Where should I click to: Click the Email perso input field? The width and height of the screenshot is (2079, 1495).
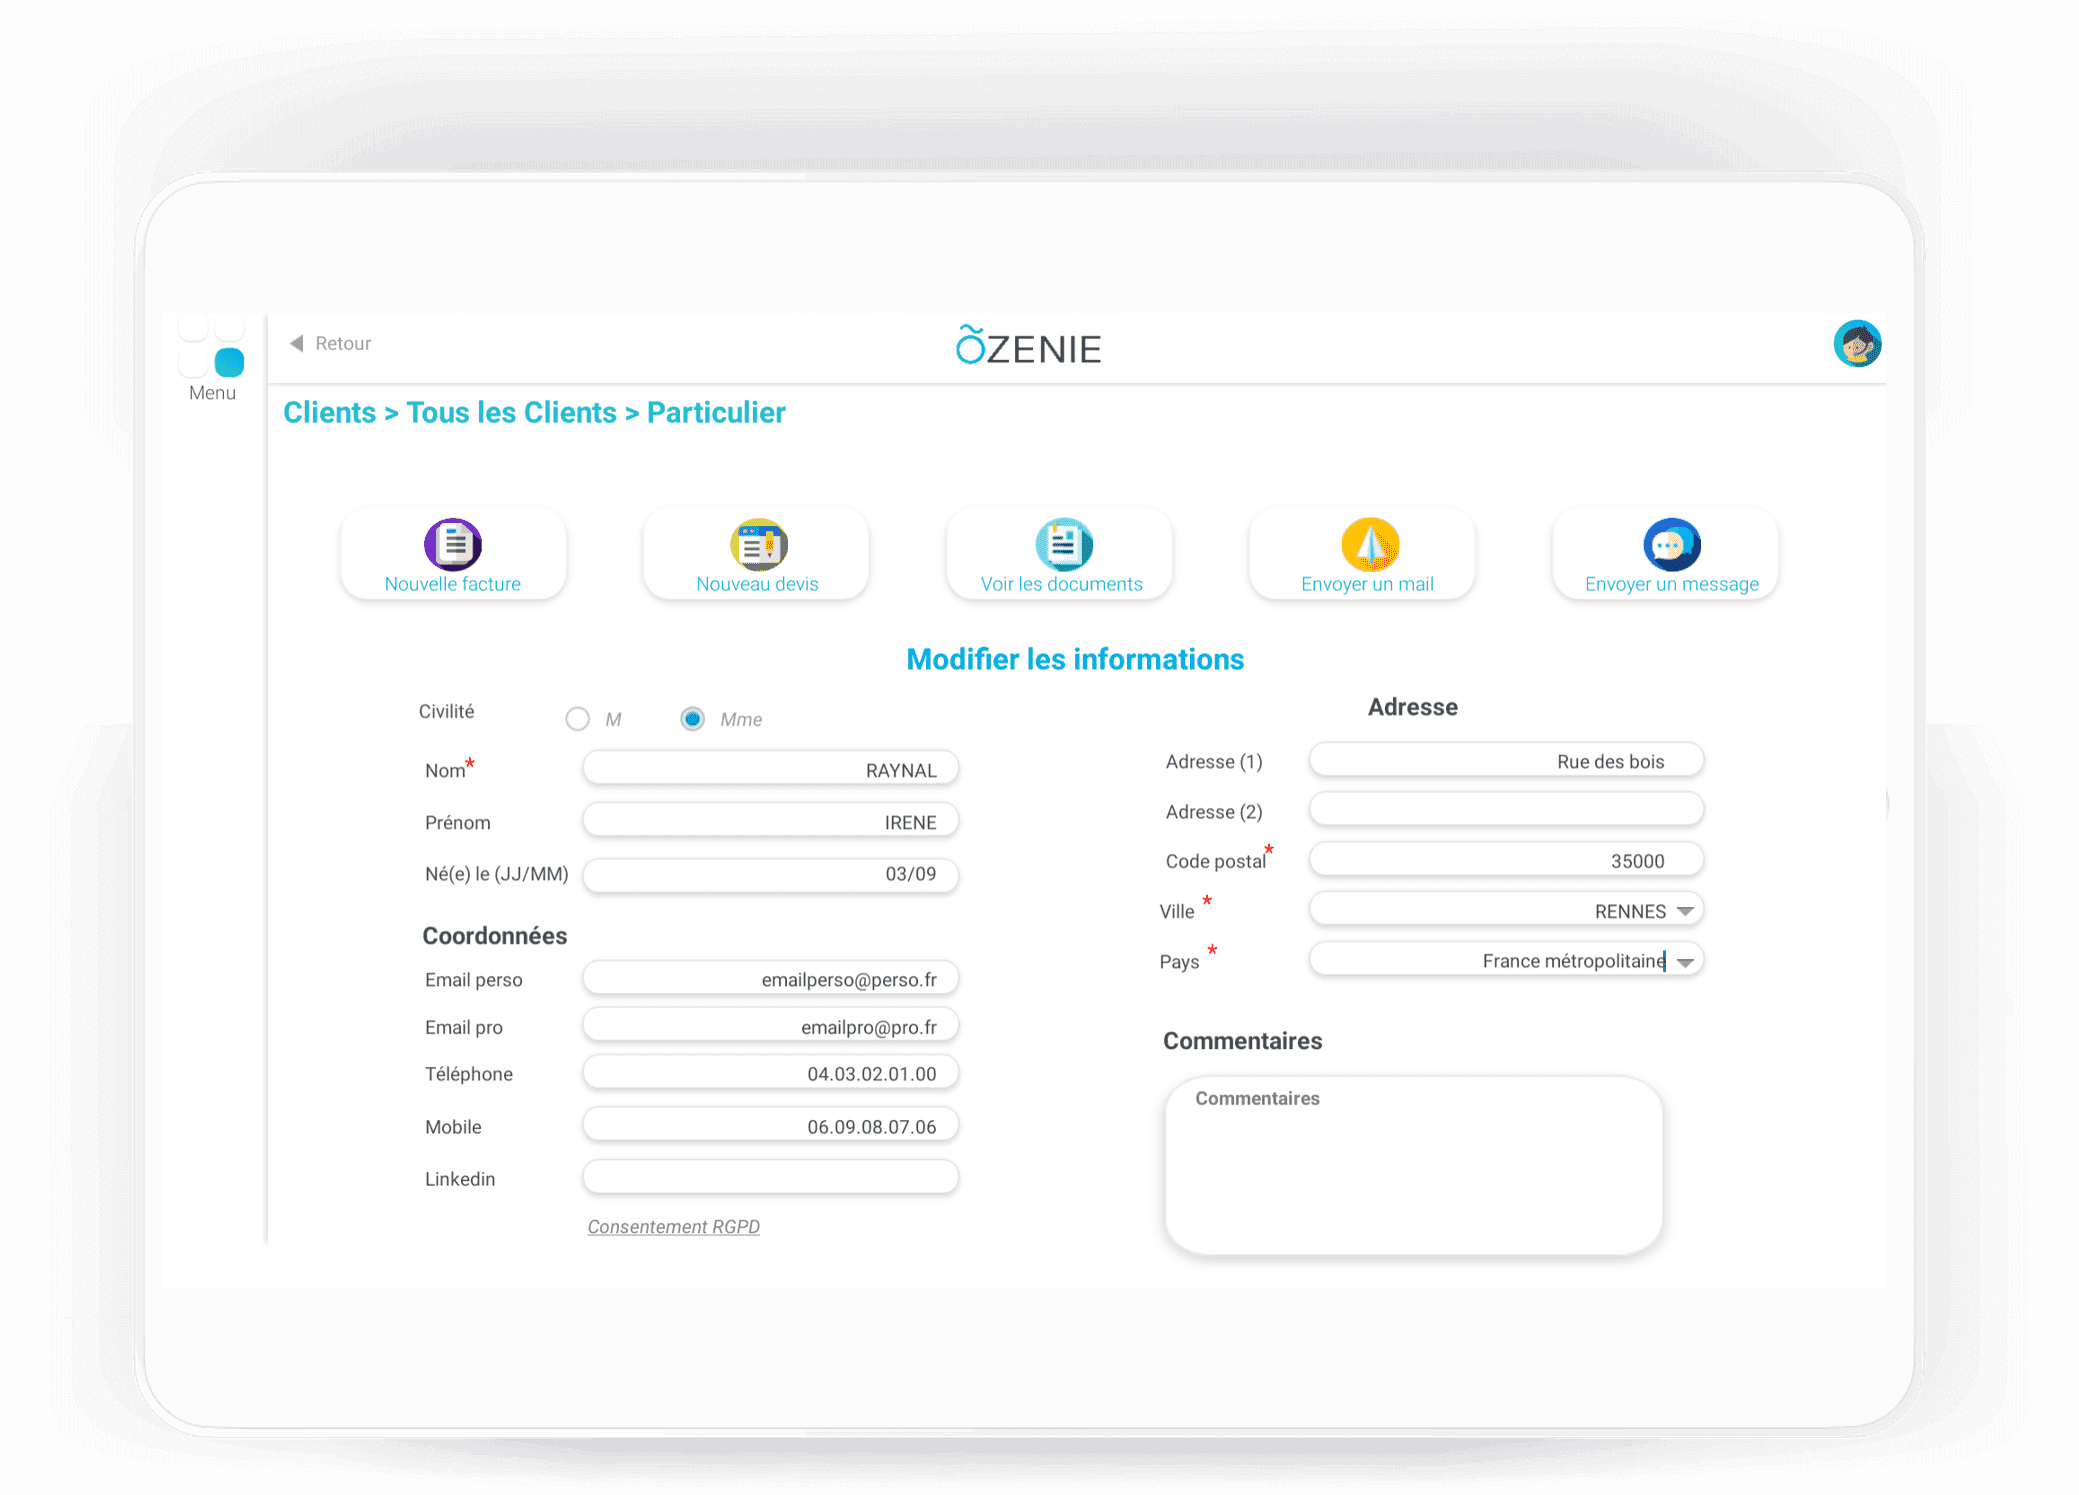(x=771, y=979)
